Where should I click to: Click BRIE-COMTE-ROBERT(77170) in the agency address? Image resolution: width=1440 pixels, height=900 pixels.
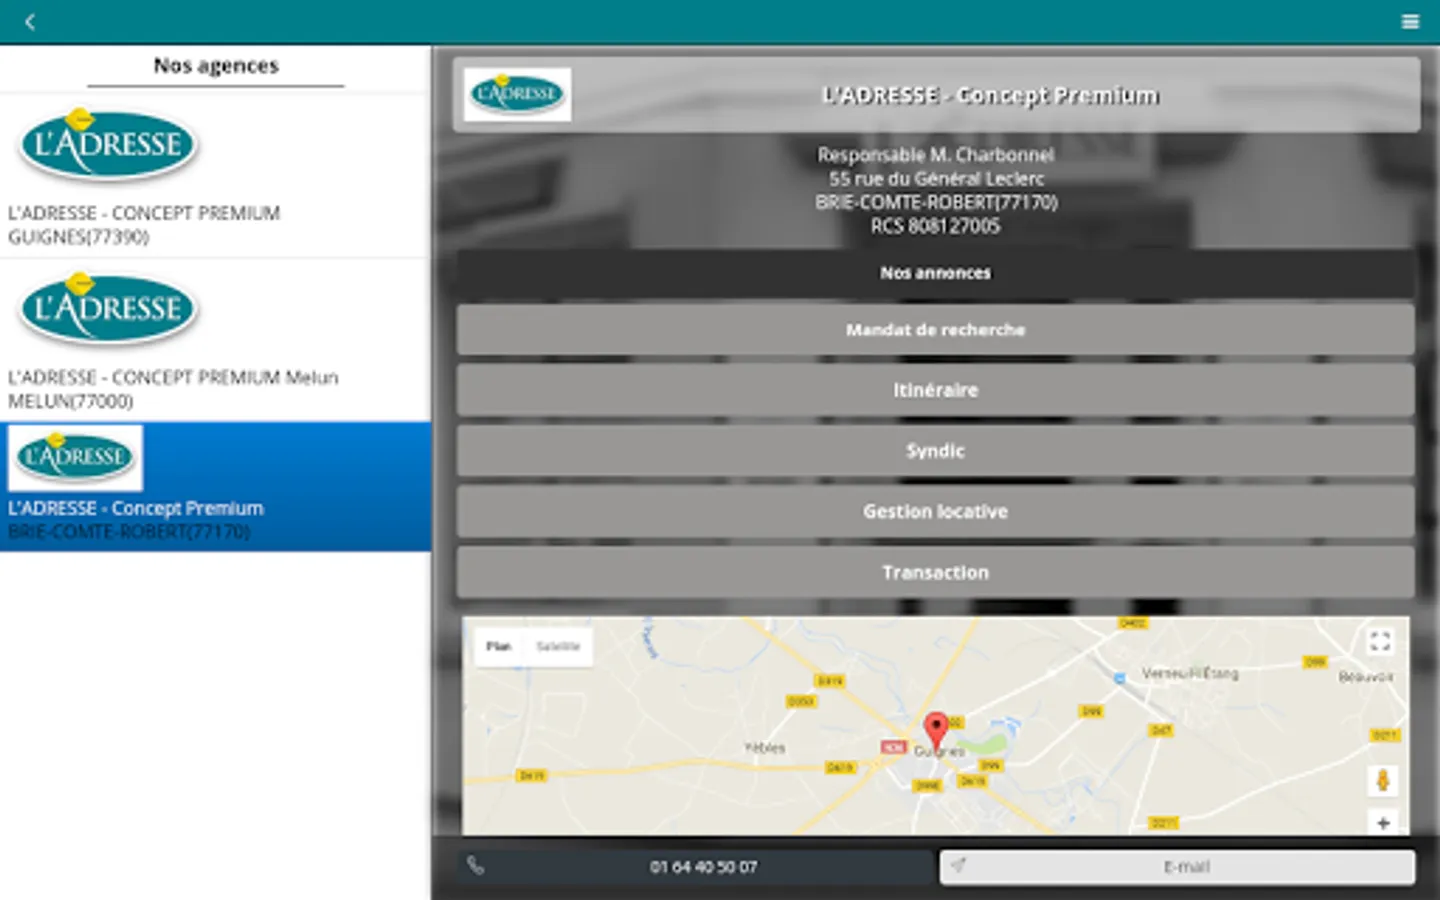coord(936,202)
